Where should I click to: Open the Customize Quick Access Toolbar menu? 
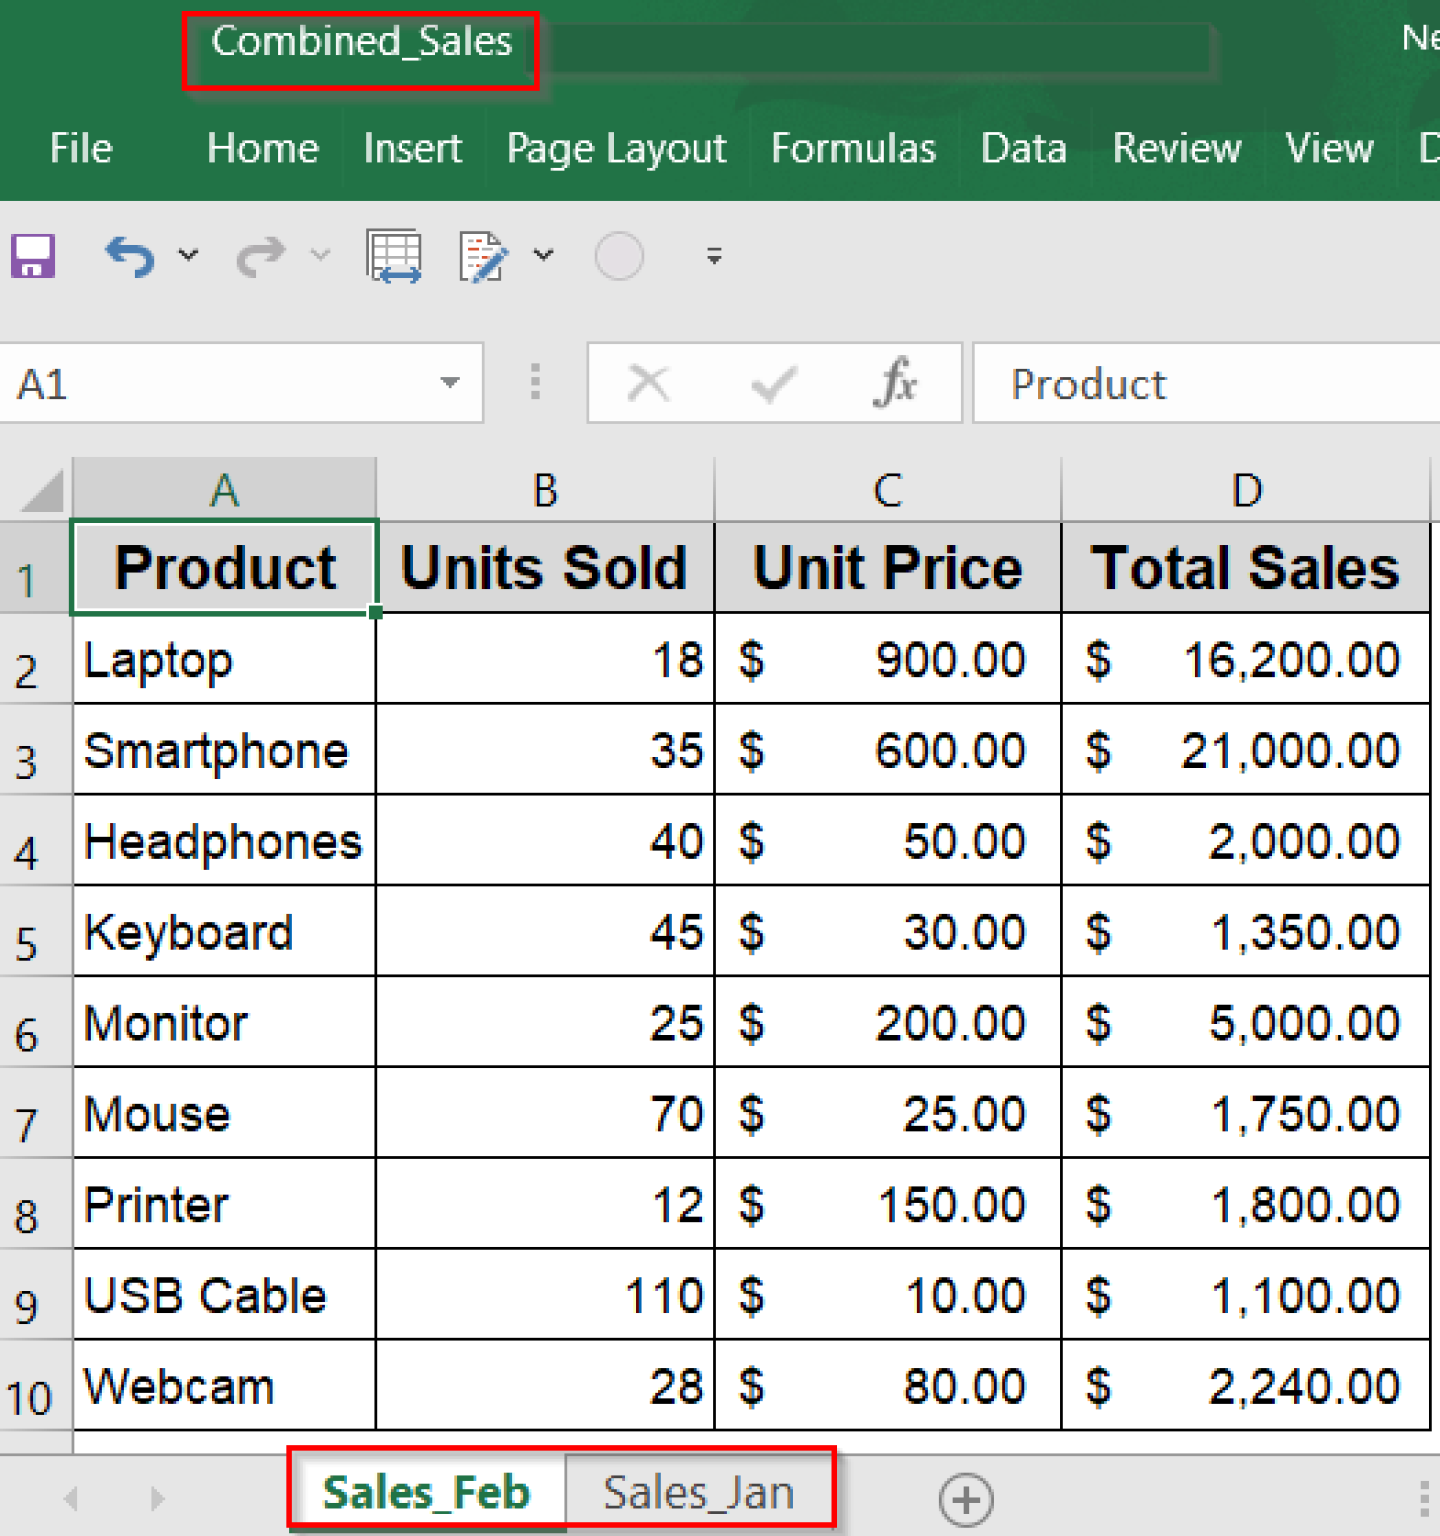[x=713, y=256]
